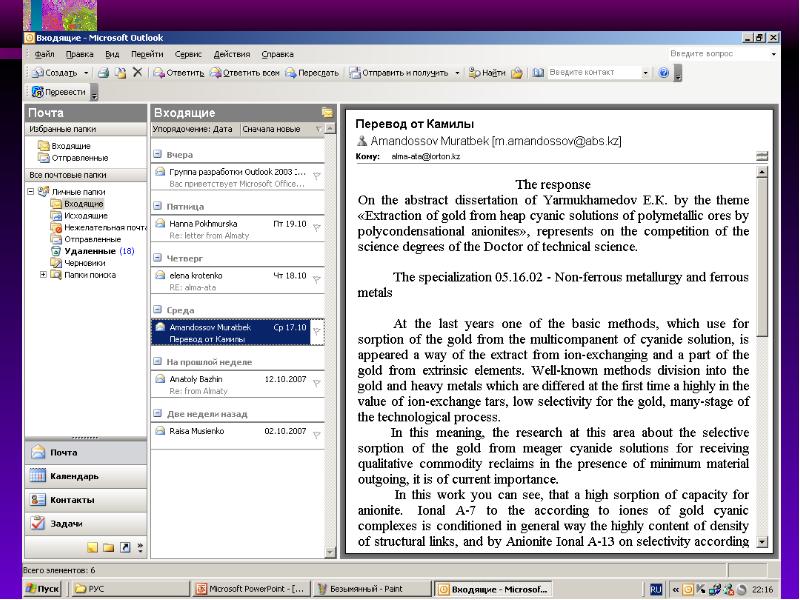Viewport: 800px width, 600px height.
Task: Click the folder icon next to Найти
Action: [x=517, y=73]
